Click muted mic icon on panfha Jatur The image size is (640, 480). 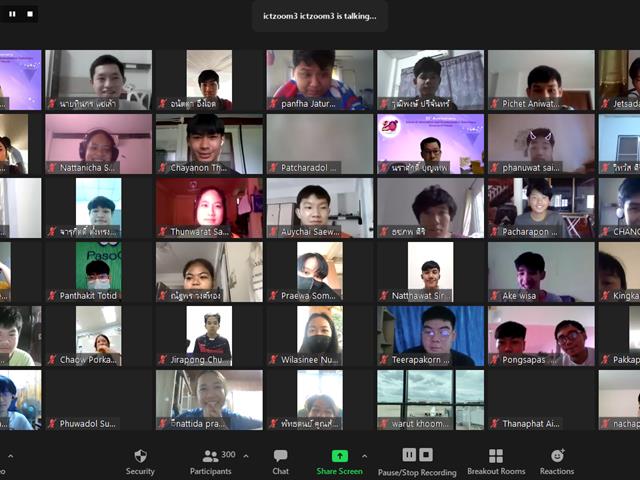tap(273, 104)
